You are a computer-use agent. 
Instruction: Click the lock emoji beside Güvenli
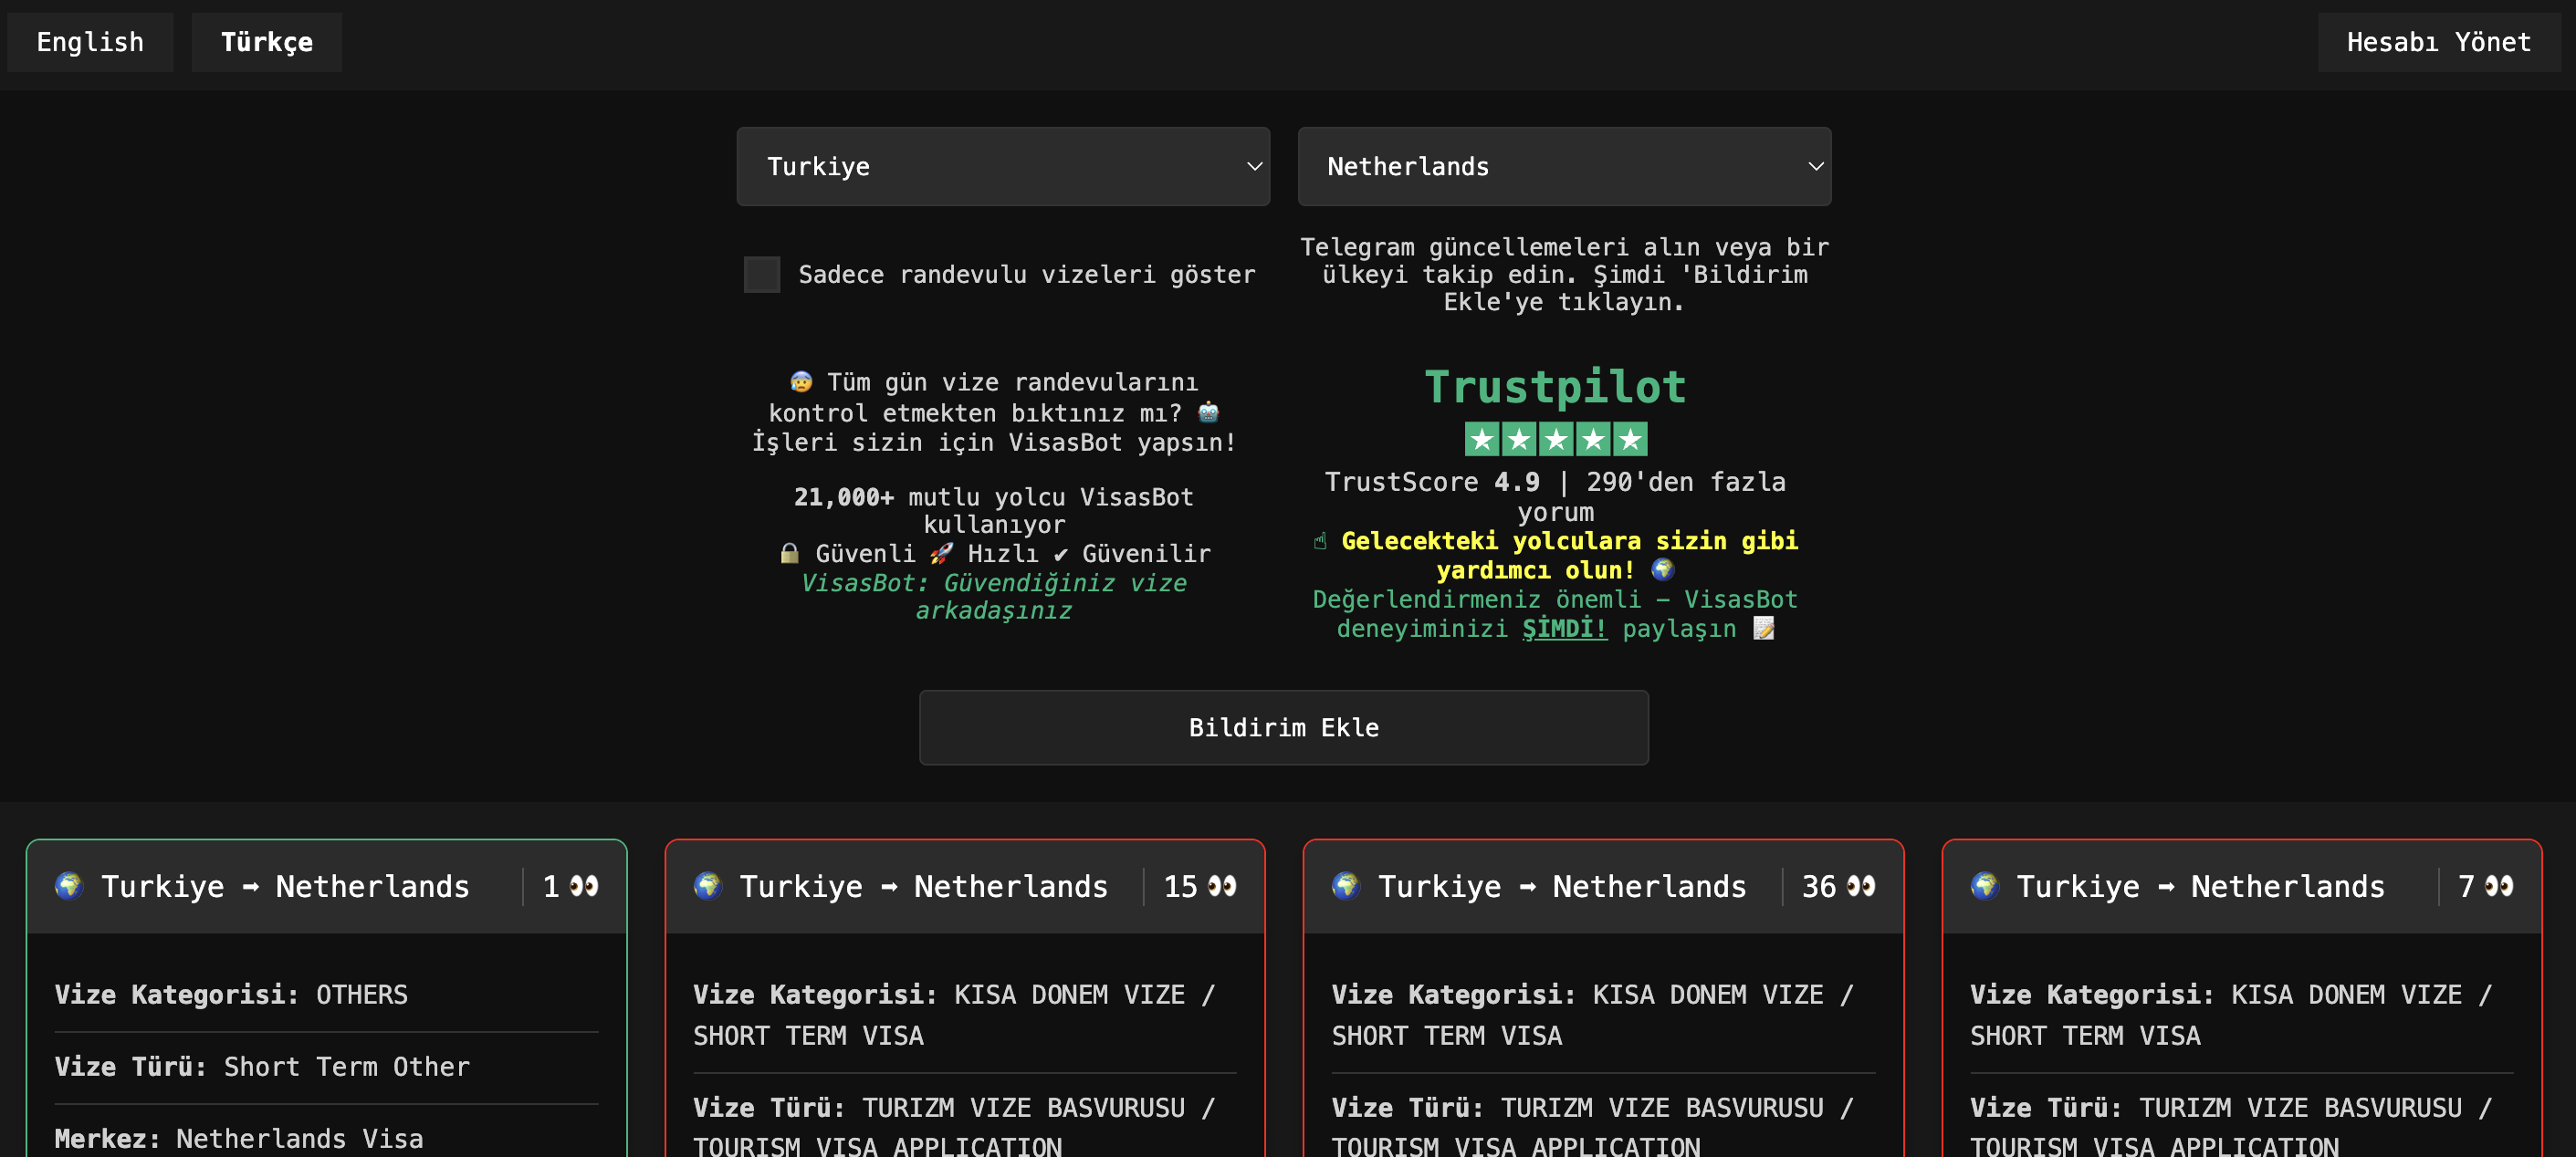789,553
